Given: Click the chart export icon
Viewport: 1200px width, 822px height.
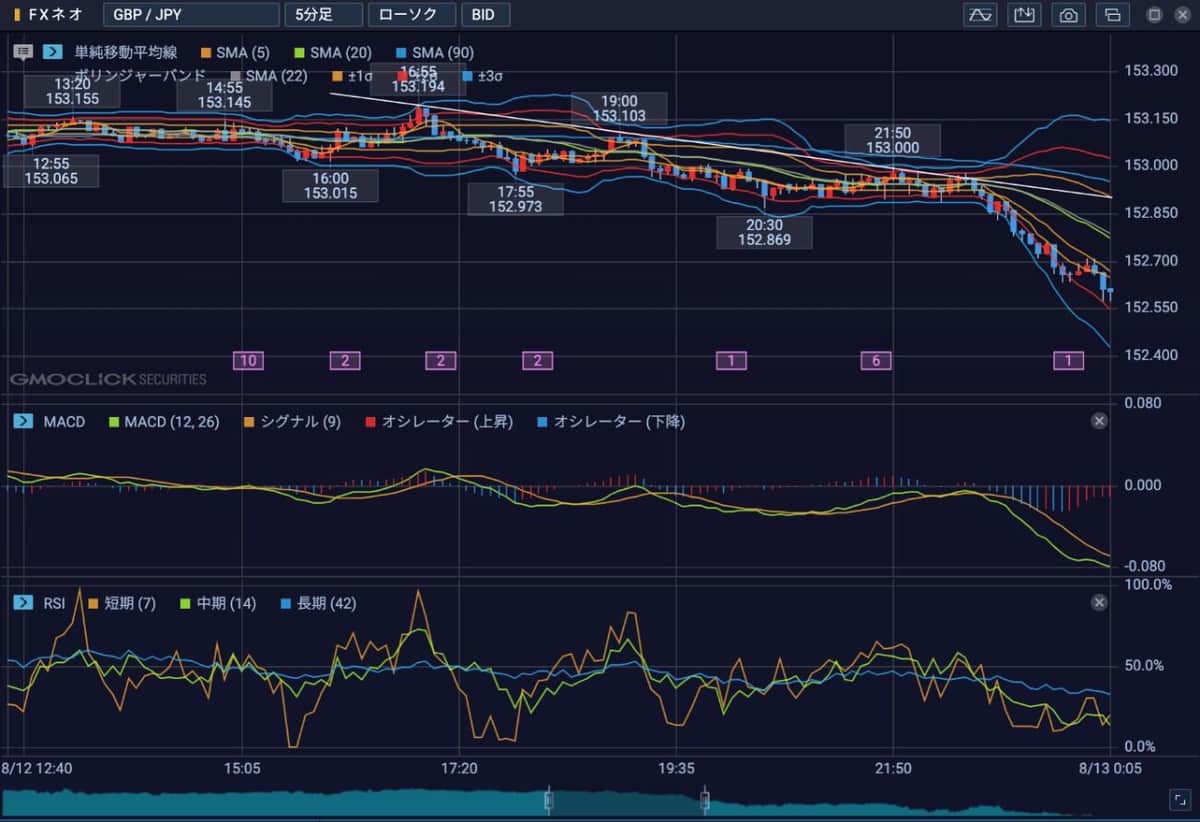Looking at the screenshot, I should 1025,15.
